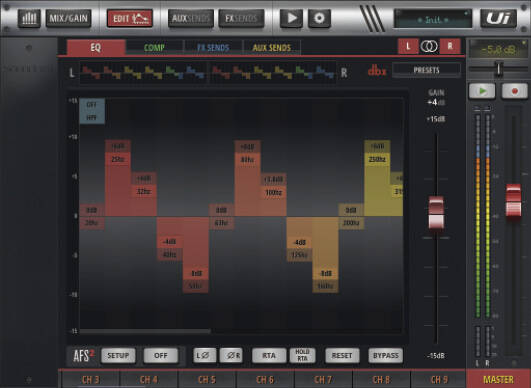Screen dimensions: 531x388
Task: Invert left channel phase
Action: pos(205,355)
